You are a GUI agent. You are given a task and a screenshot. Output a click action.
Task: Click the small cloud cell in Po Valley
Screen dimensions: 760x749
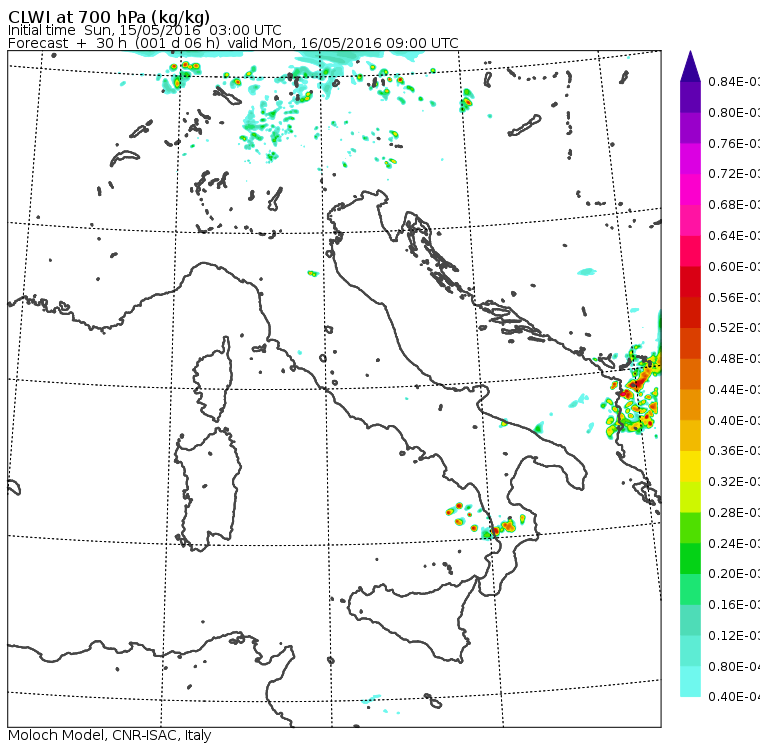(313, 273)
